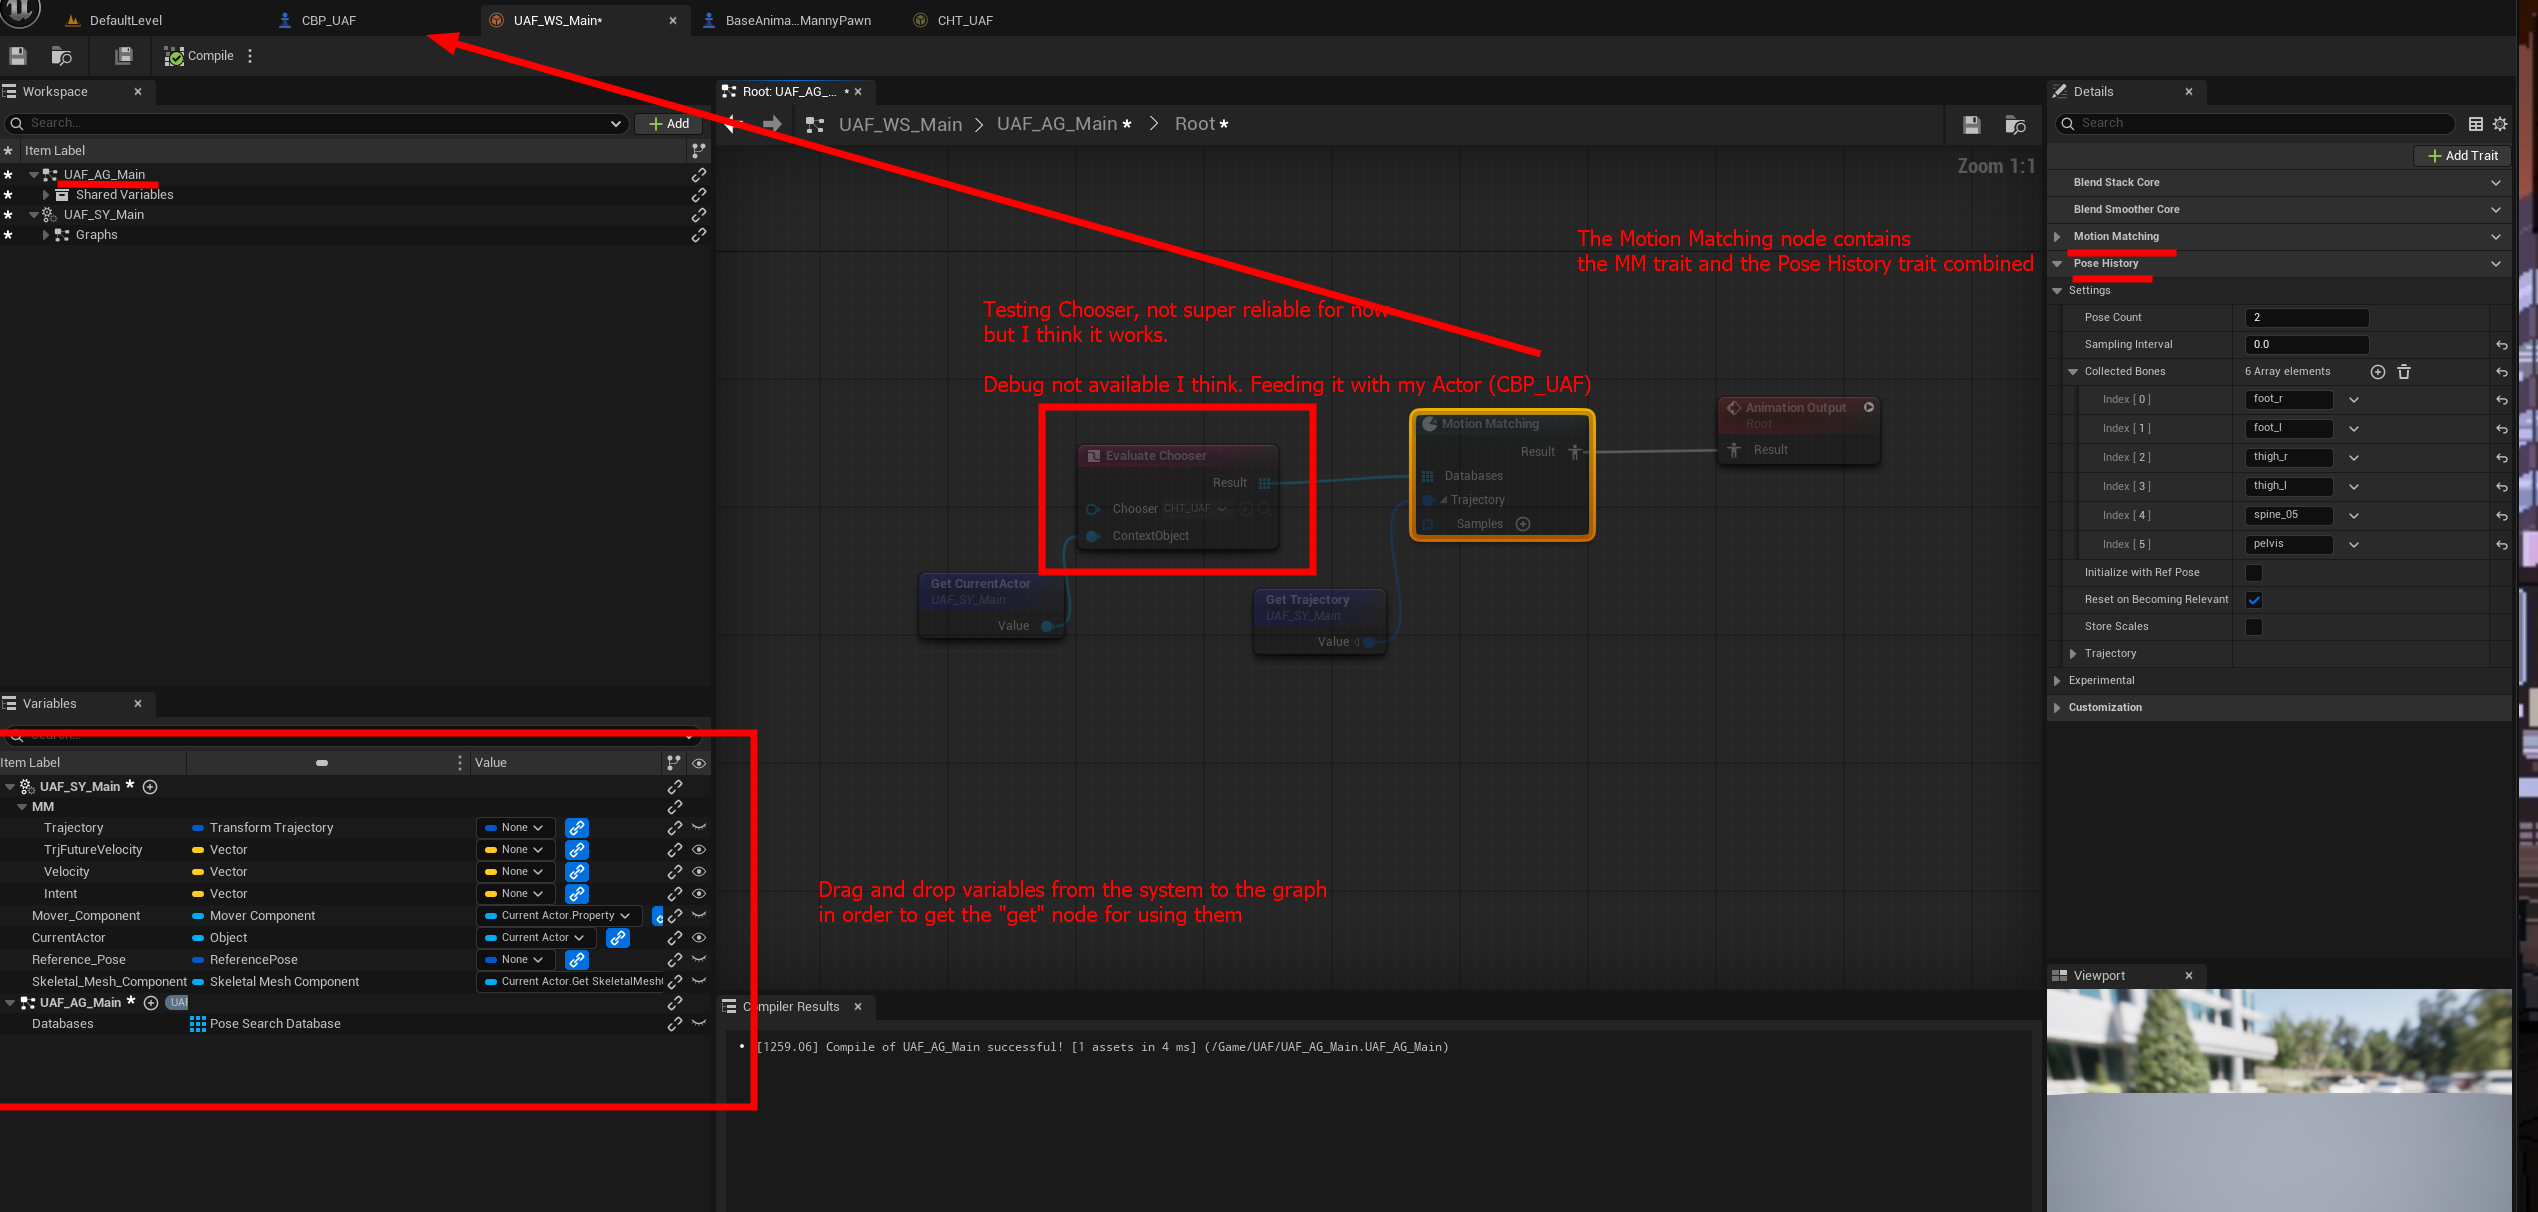Edit the Pose Count value field
This screenshot has width=2538, height=1212.
coord(2306,318)
